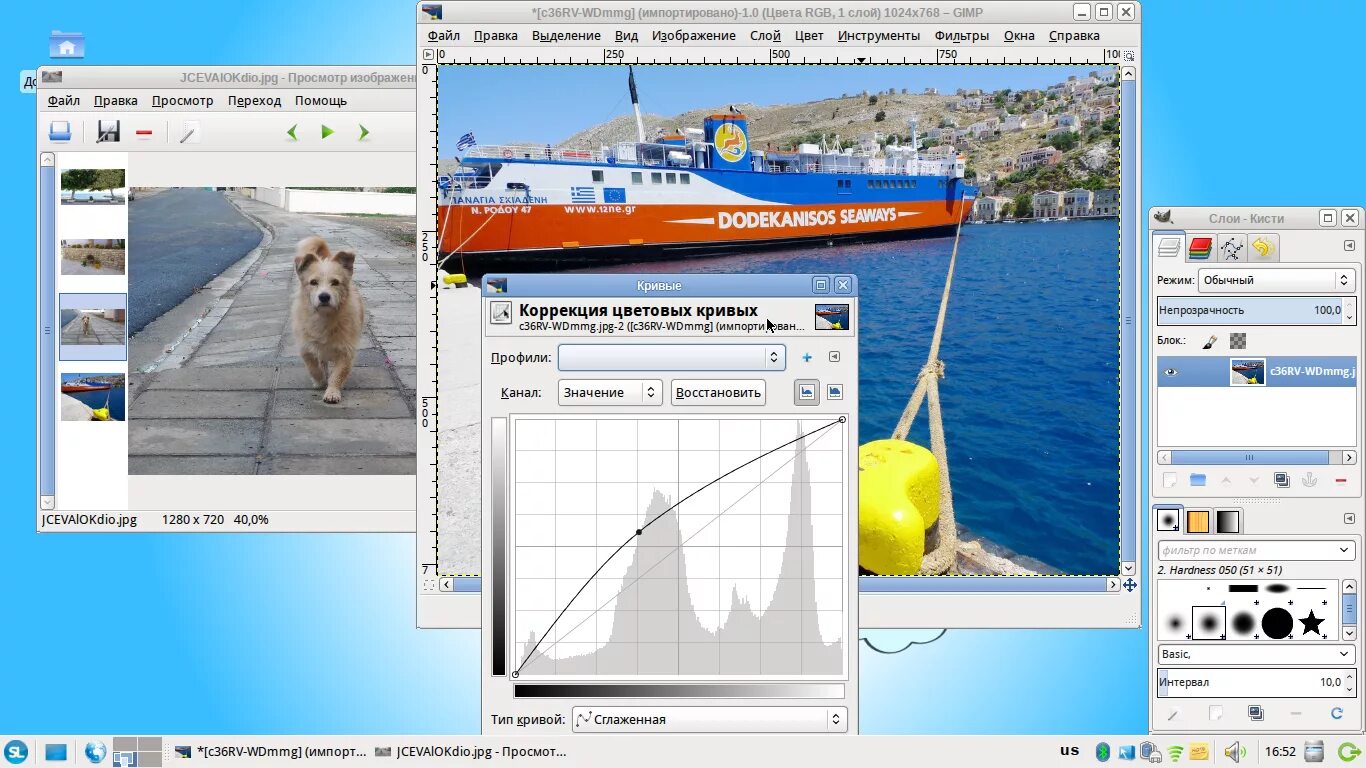The width and height of the screenshot is (1366, 768).
Task: Open image viewer Просмотр menu
Action: tap(182, 100)
